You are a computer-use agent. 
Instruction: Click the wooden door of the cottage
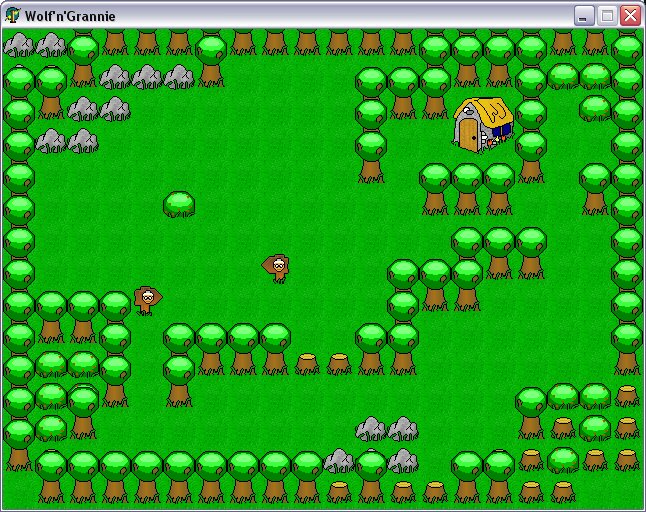tap(468, 133)
